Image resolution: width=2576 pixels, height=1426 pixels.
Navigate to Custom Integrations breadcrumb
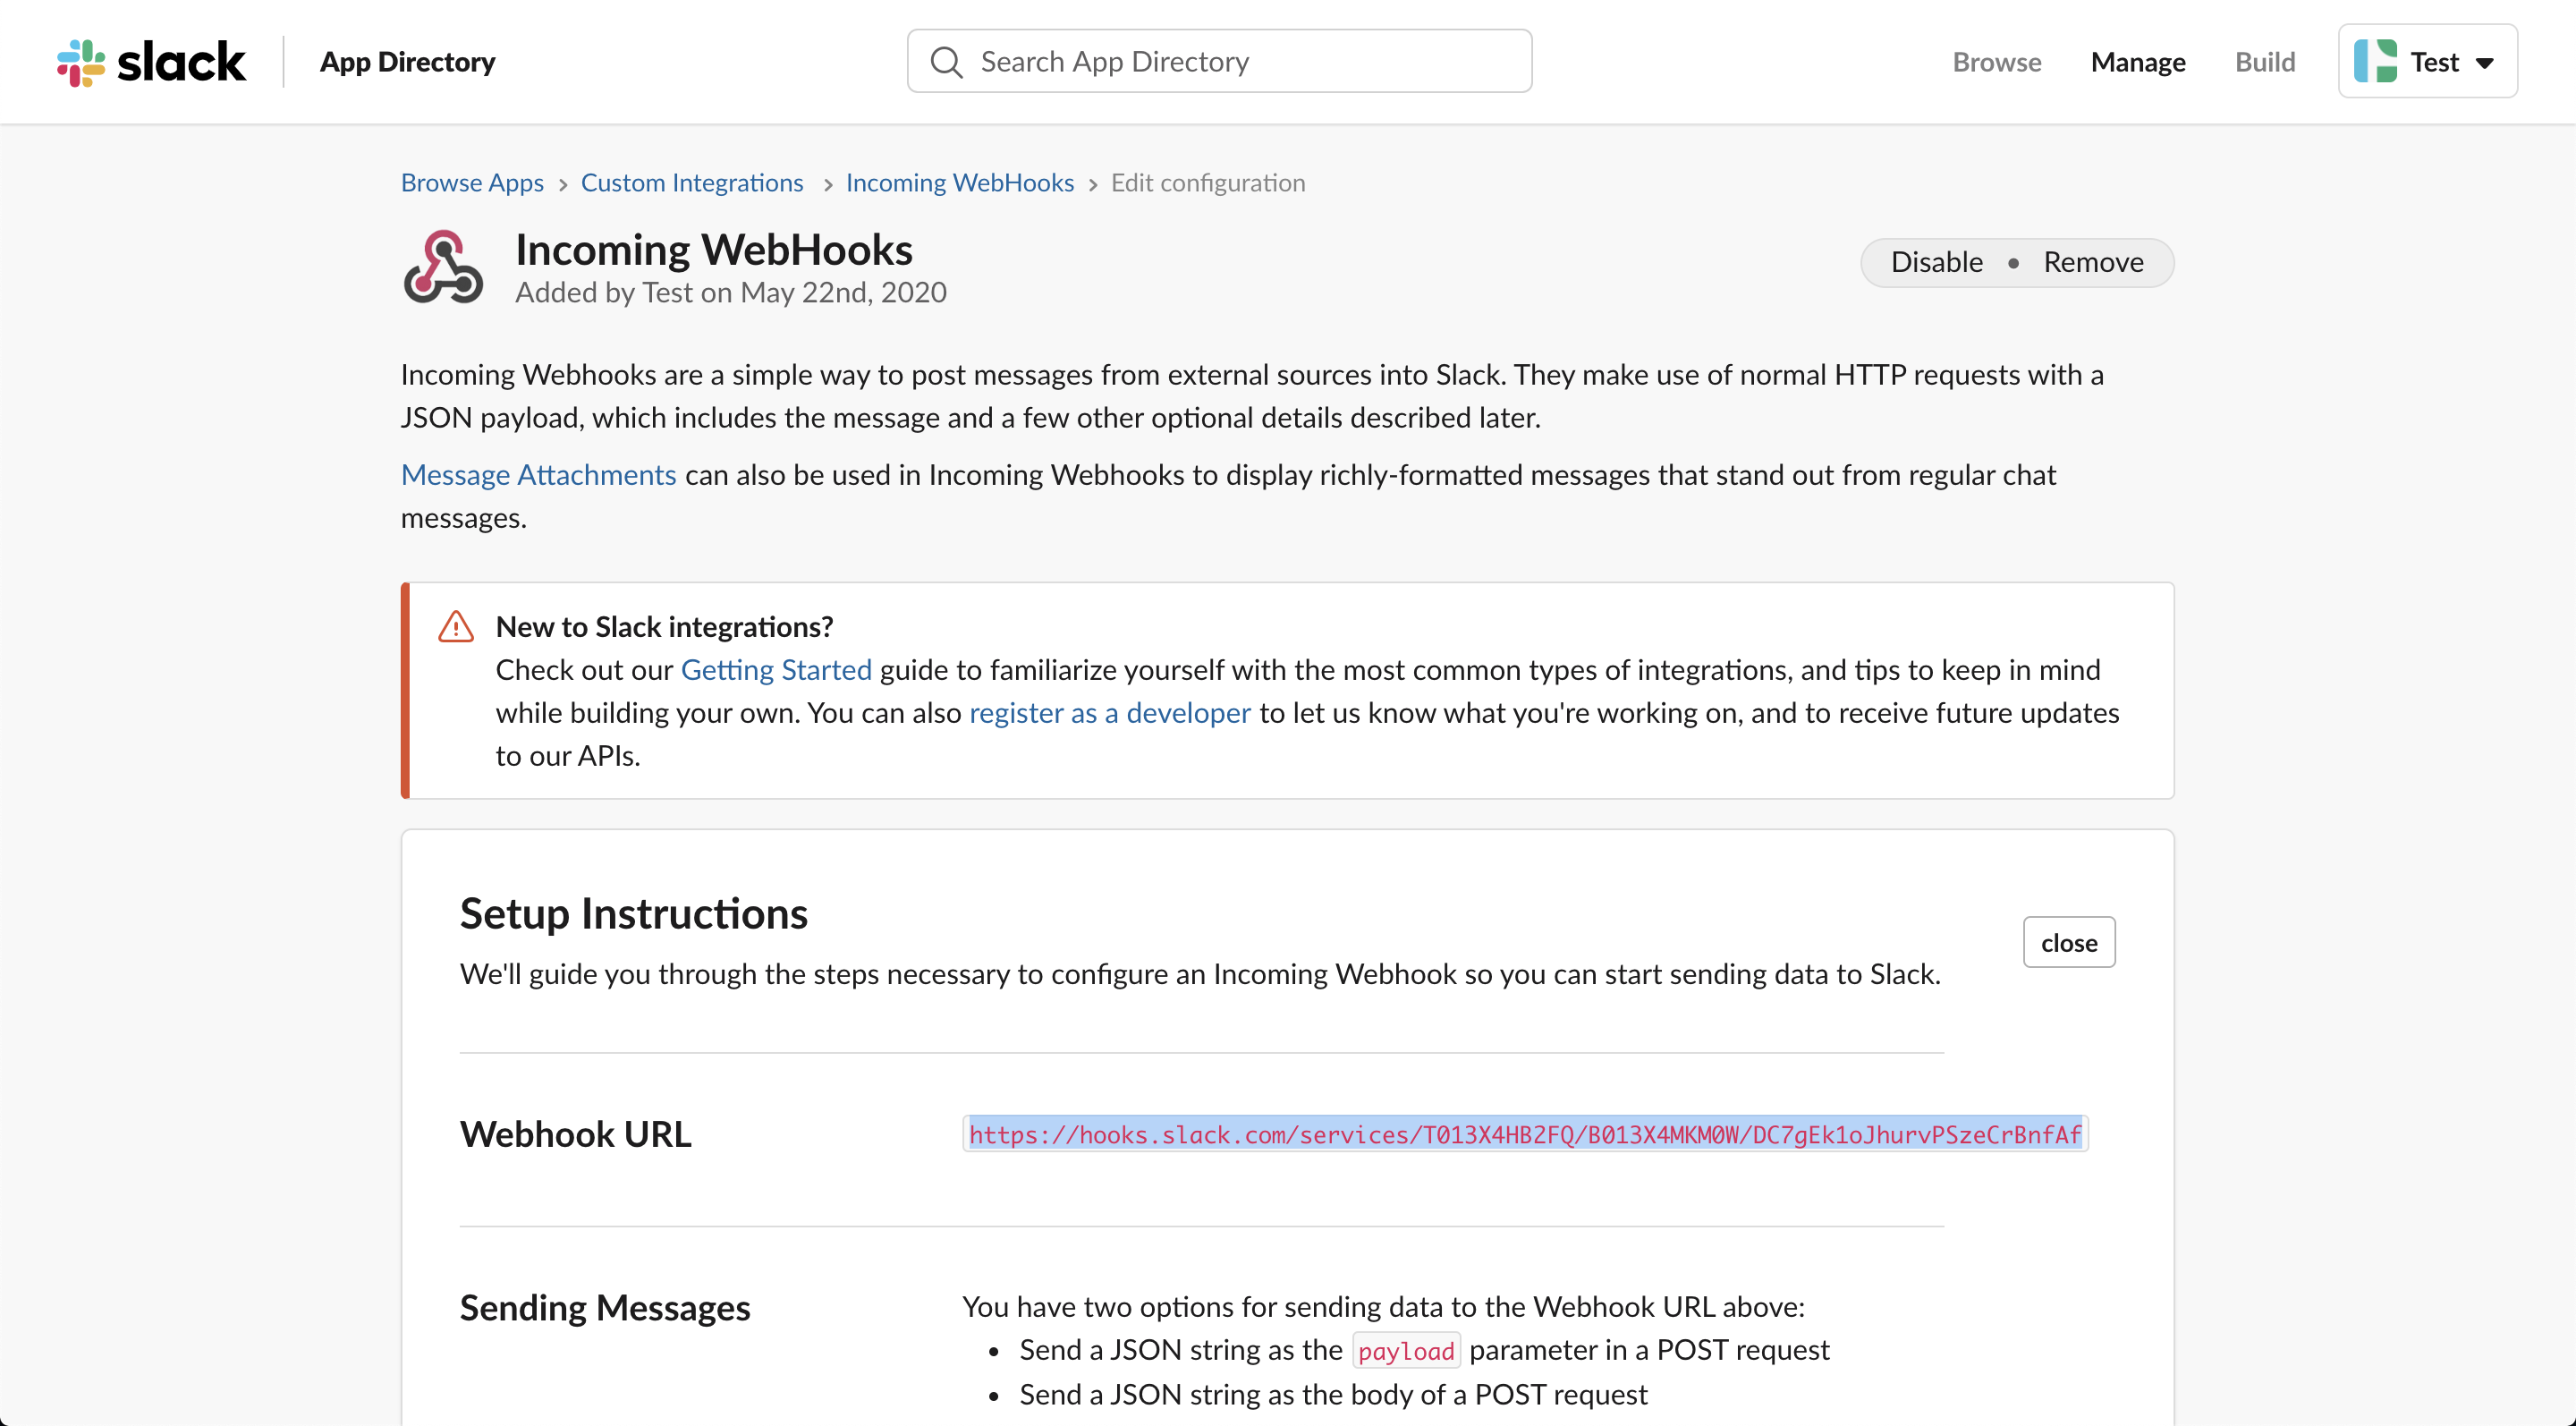692,182
